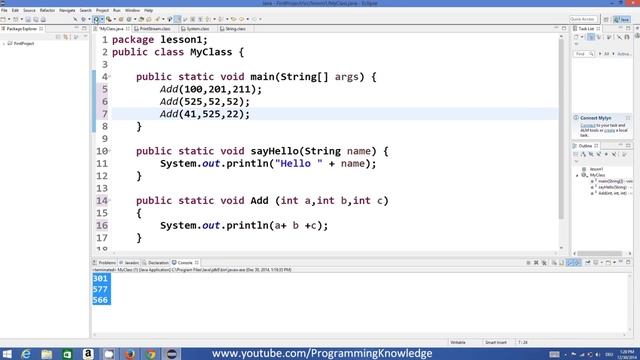Image resolution: width=640 pixels, height=360 pixels.
Task: Open Firefox from the Windows taskbar
Action: pos(130,354)
